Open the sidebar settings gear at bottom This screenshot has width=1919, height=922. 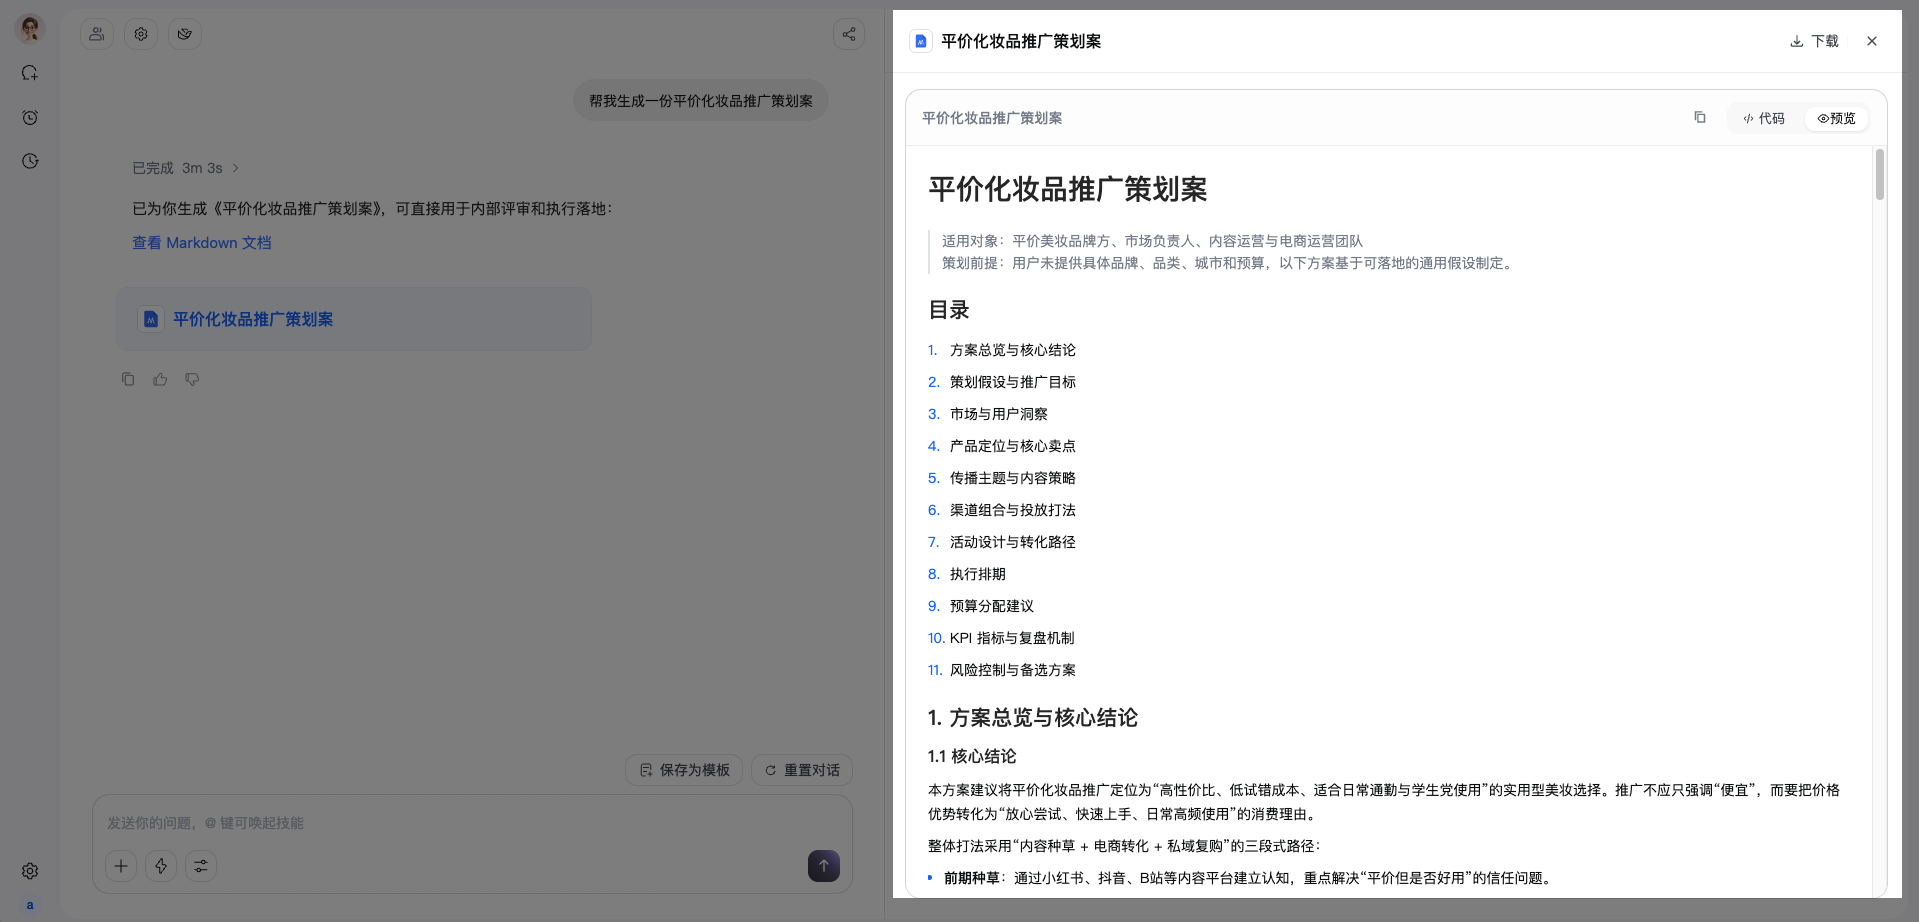(30, 871)
